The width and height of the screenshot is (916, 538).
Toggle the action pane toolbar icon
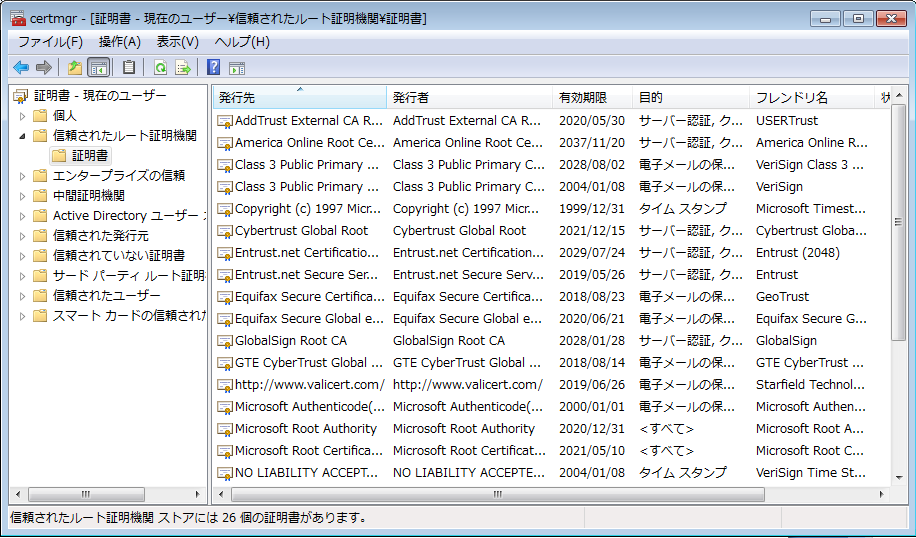[237, 68]
